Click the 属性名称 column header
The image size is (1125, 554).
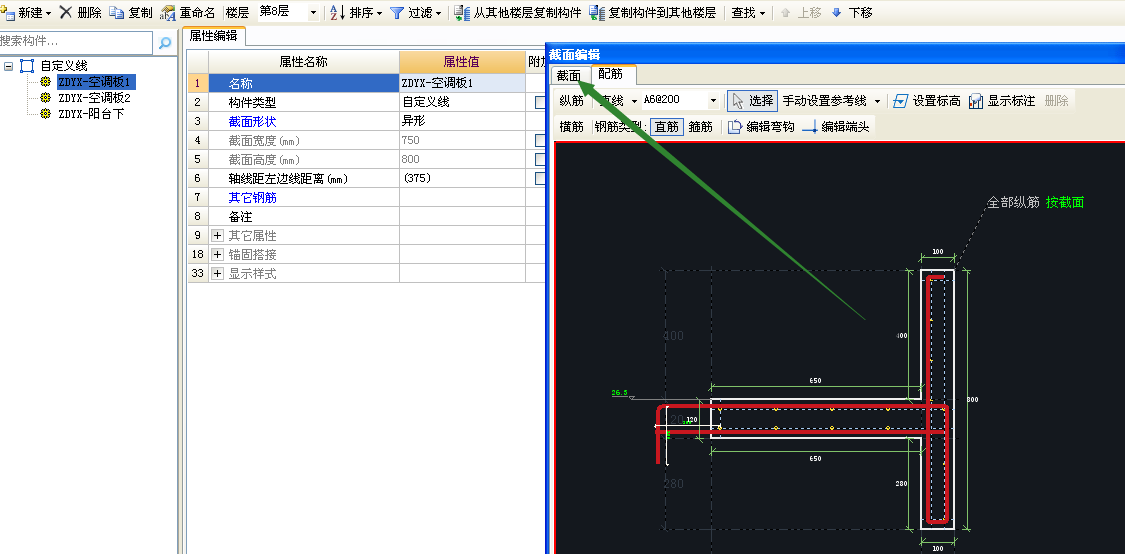point(303,62)
